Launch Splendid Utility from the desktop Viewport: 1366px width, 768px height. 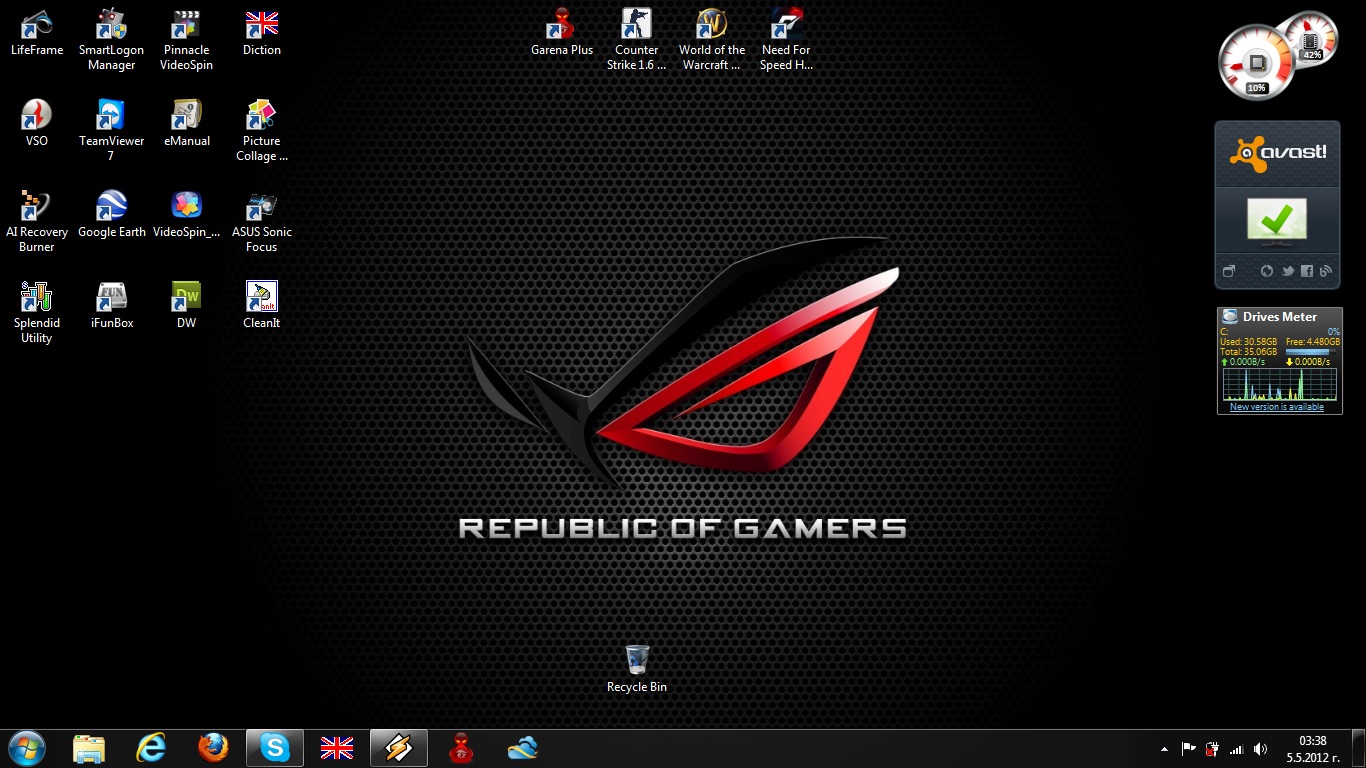click(37, 312)
